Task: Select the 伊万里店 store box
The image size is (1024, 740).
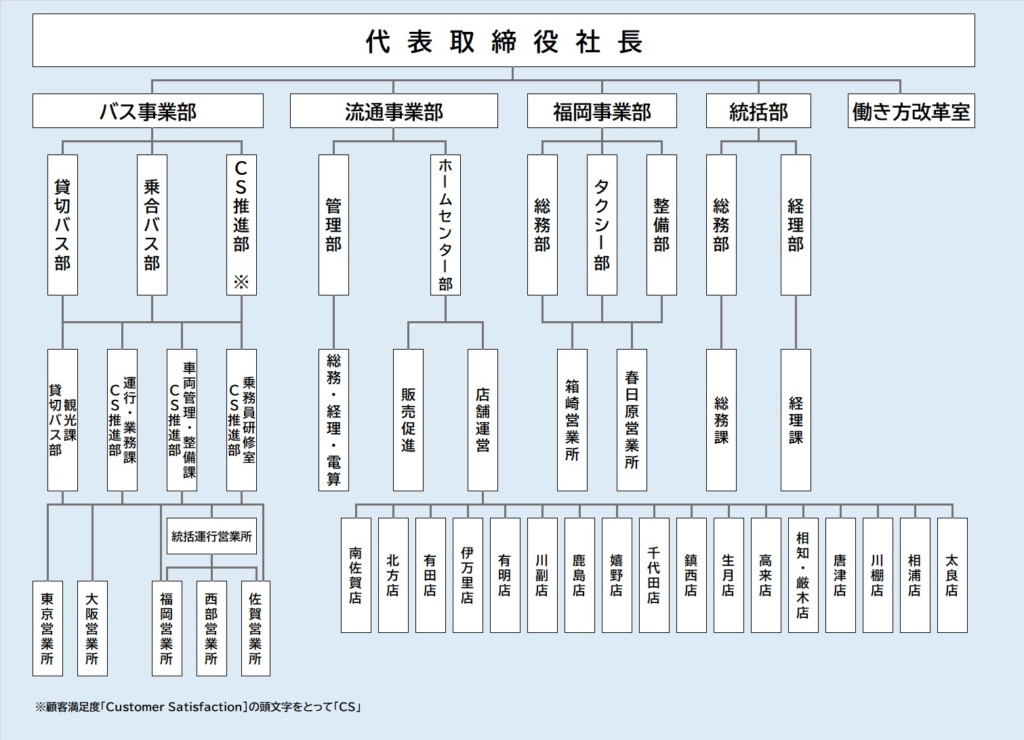Action: [468, 575]
